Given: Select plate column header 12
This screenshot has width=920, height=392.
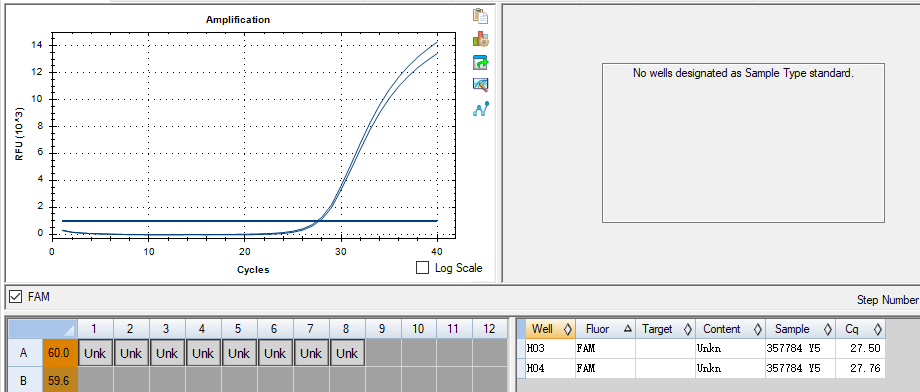Looking at the screenshot, I should coord(489,329).
